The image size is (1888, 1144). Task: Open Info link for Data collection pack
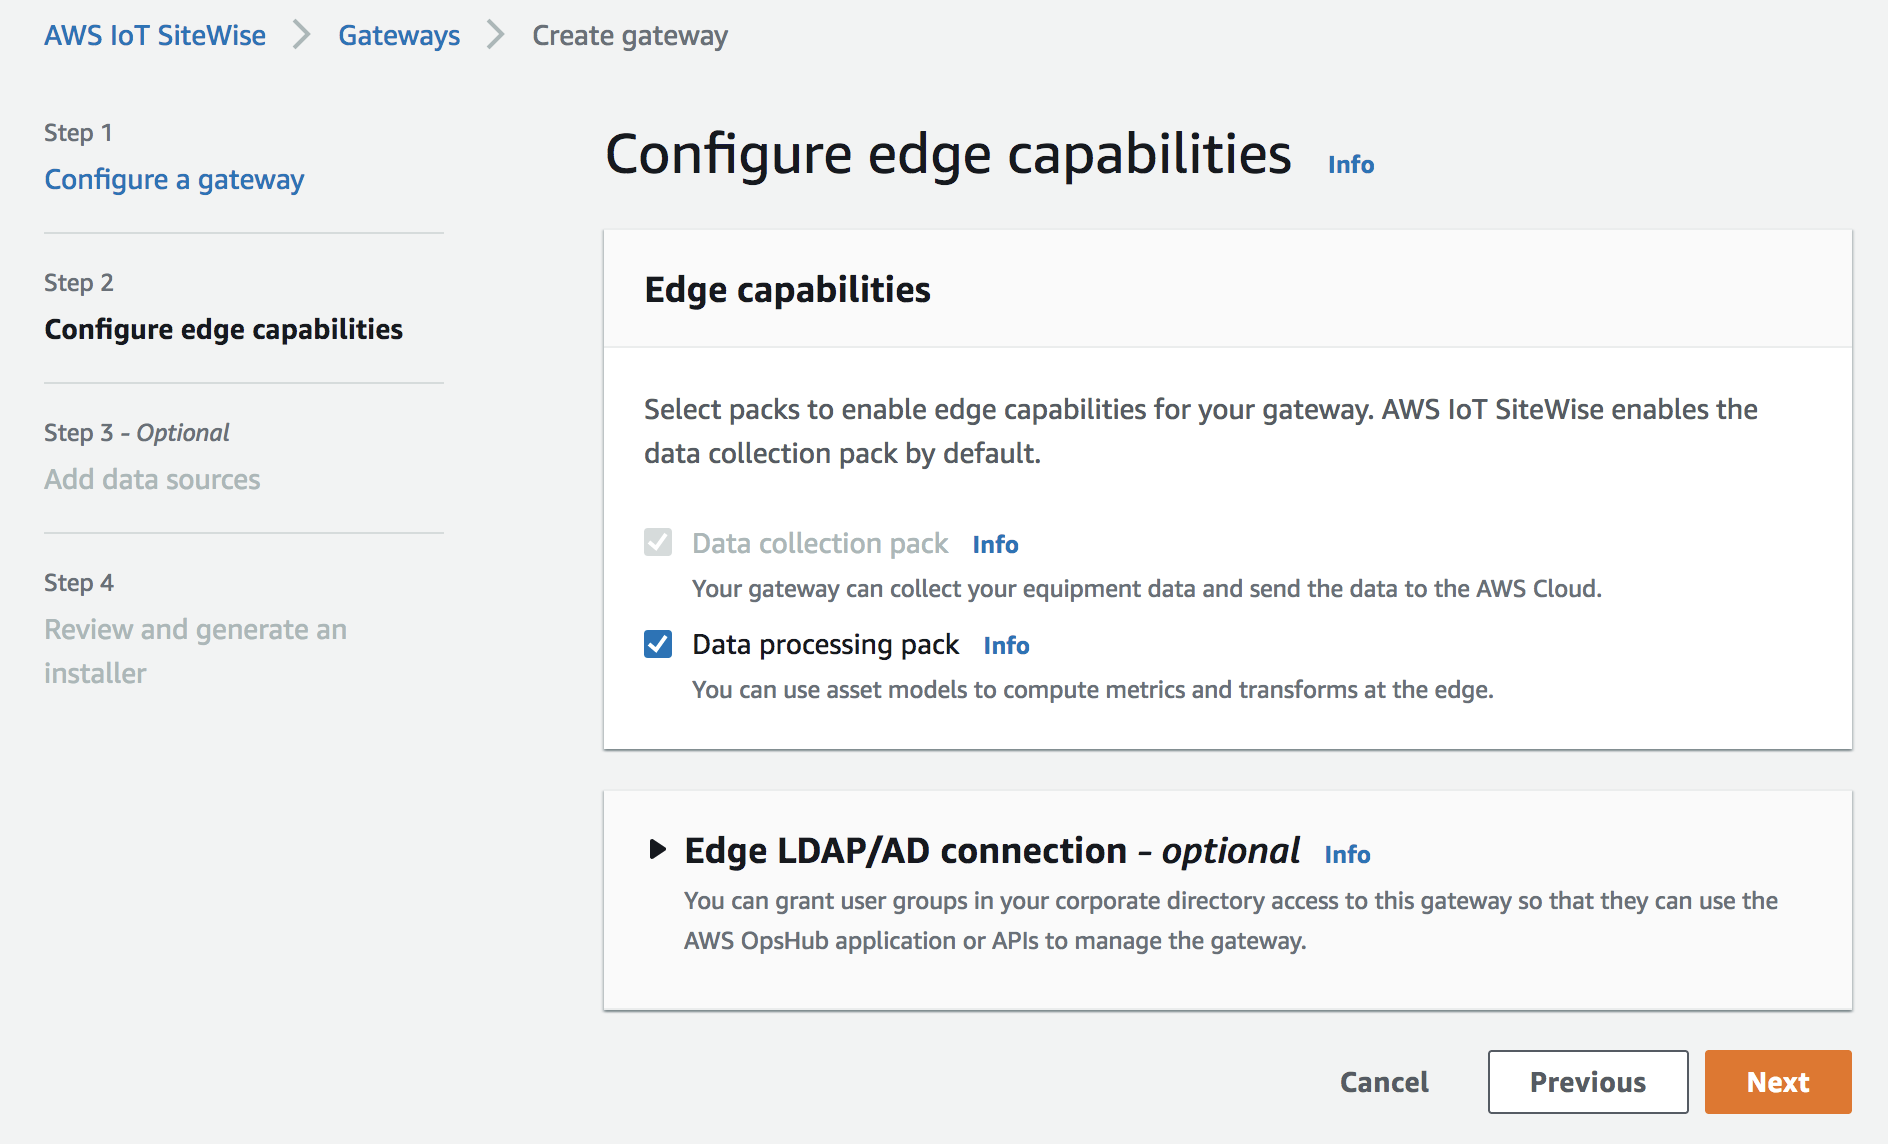995,544
